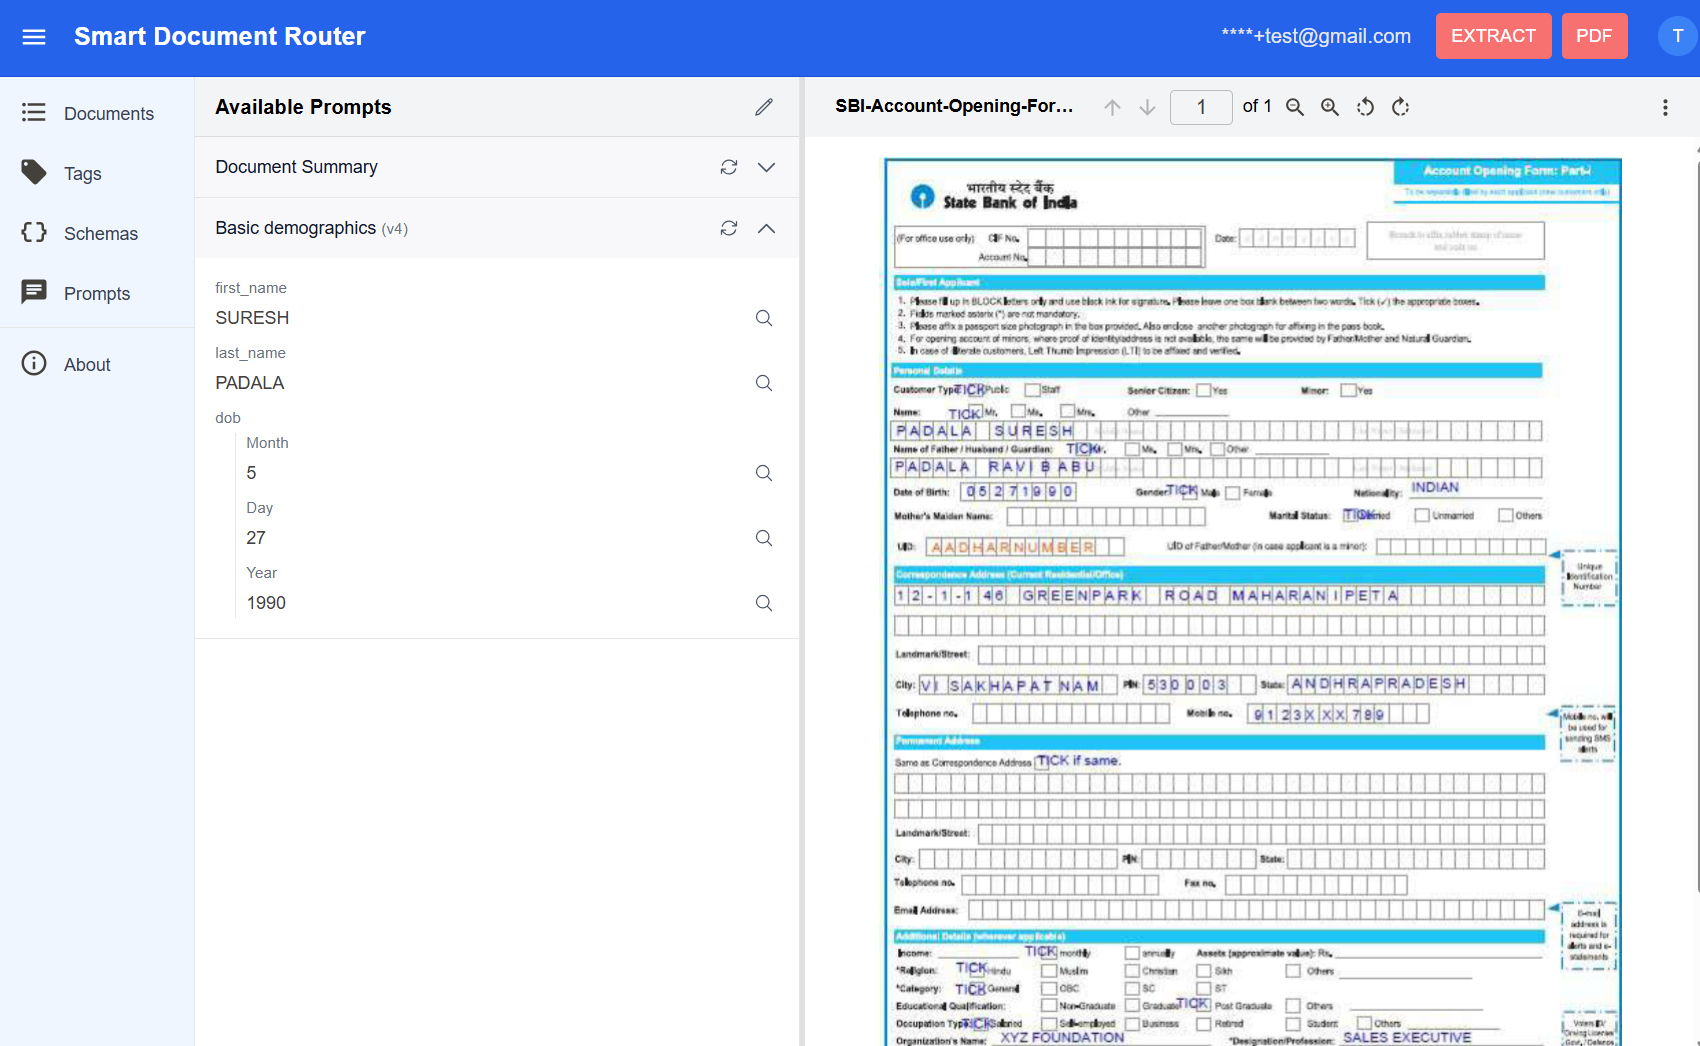Click the EXTRACT button

pos(1493,36)
